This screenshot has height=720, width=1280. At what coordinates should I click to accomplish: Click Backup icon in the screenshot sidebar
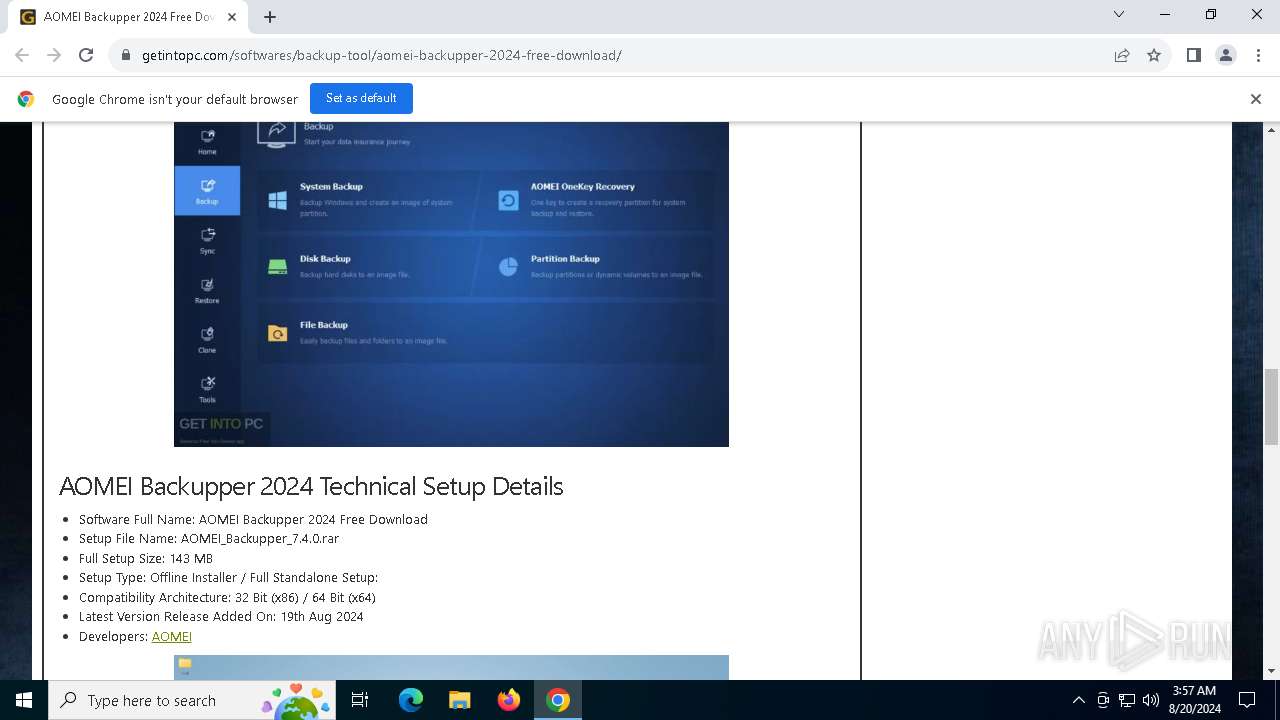(207, 191)
